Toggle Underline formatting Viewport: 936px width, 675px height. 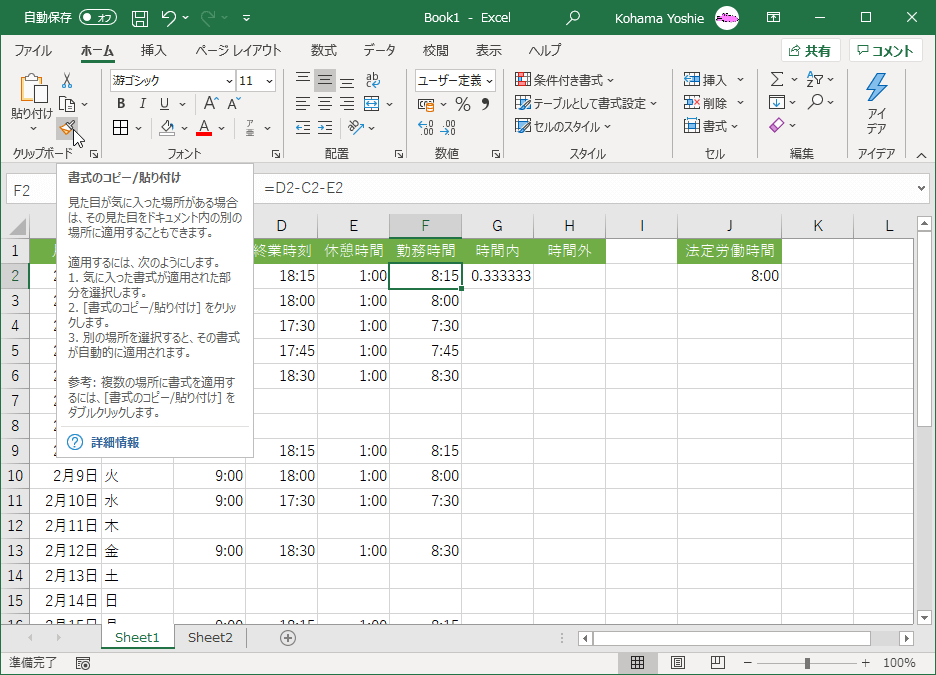tap(163, 104)
